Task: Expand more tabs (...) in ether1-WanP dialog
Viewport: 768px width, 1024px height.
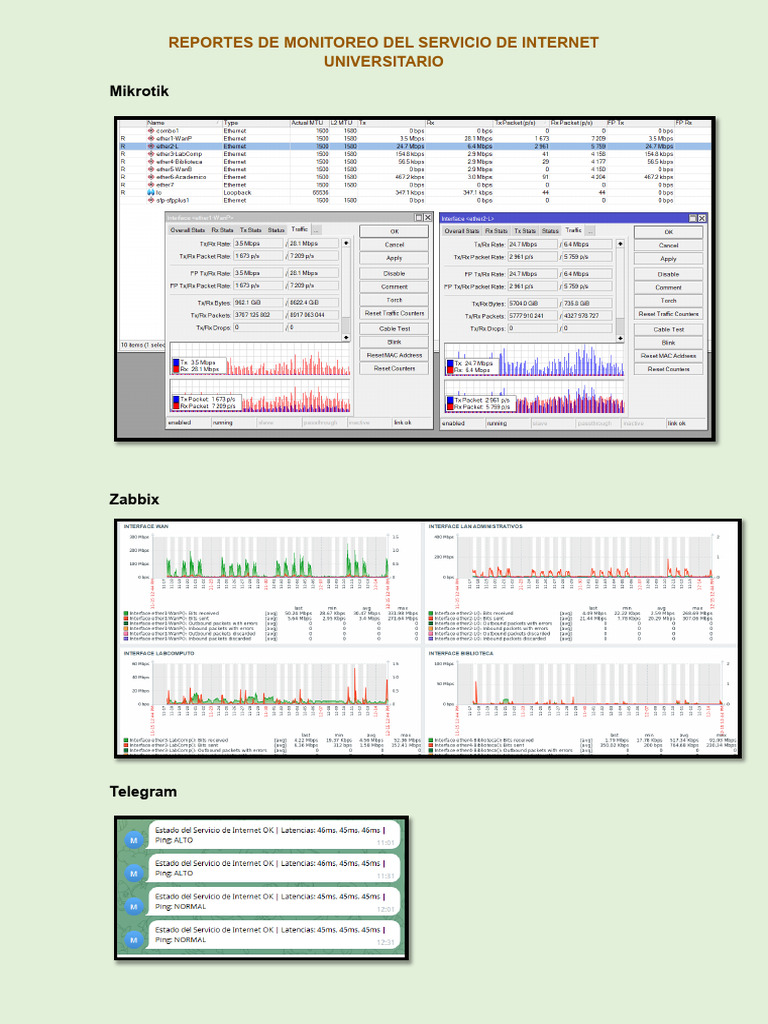Action: click(x=316, y=230)
